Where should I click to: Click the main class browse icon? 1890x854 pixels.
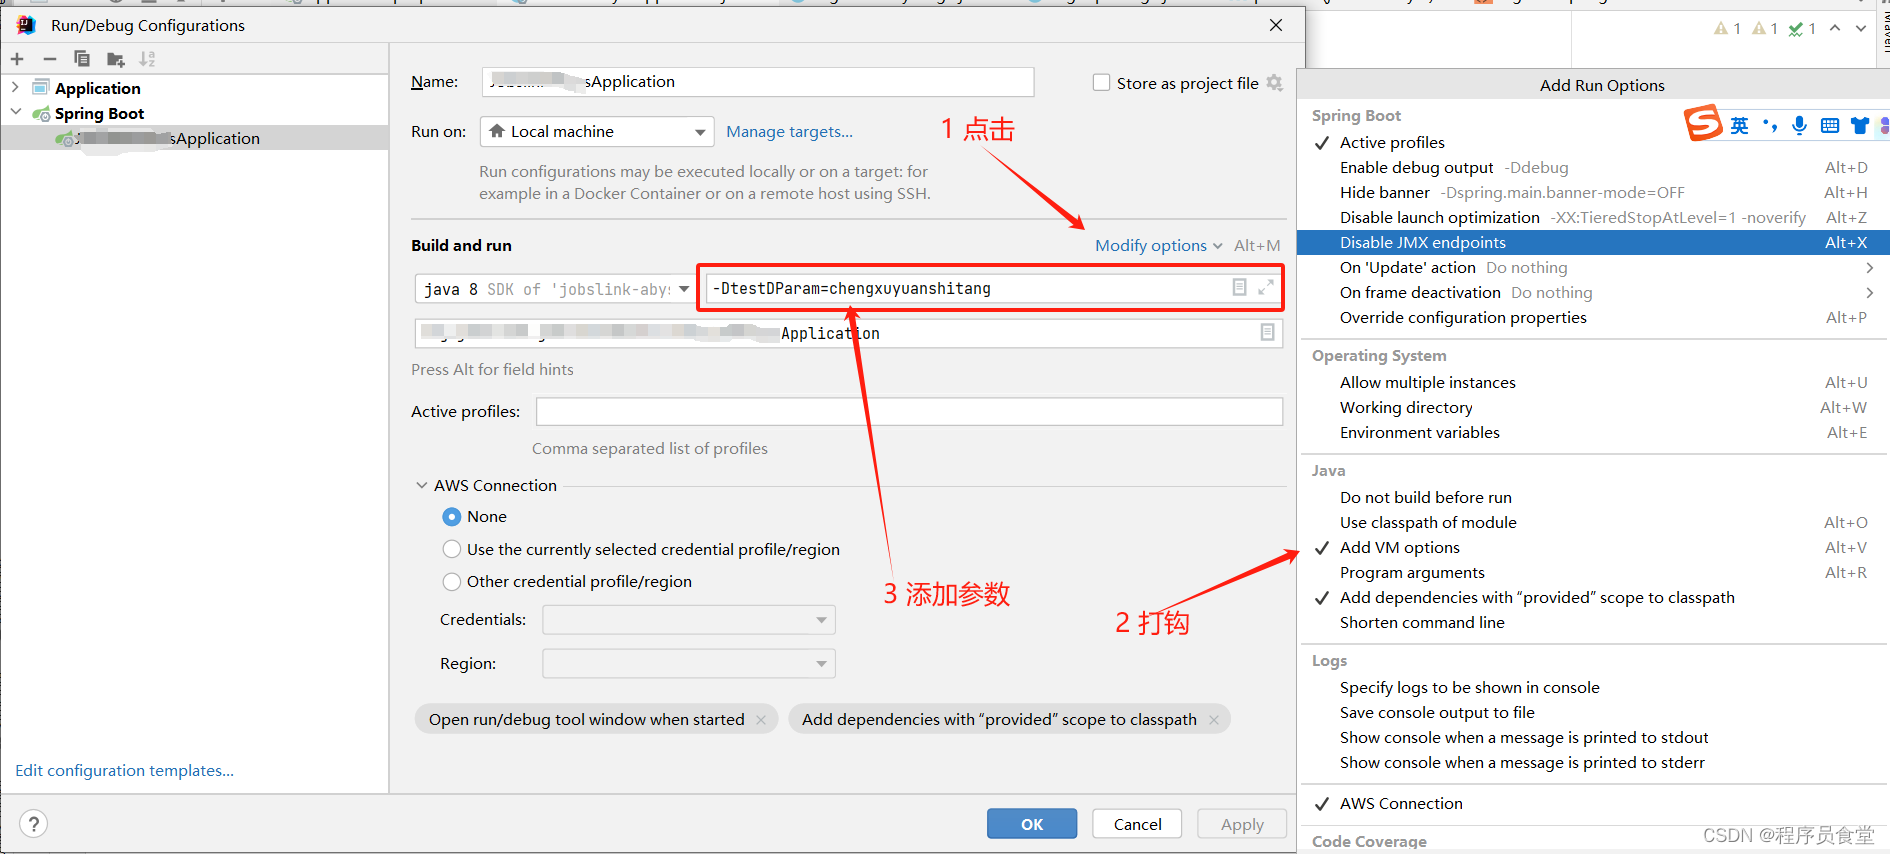[1267, 332]
